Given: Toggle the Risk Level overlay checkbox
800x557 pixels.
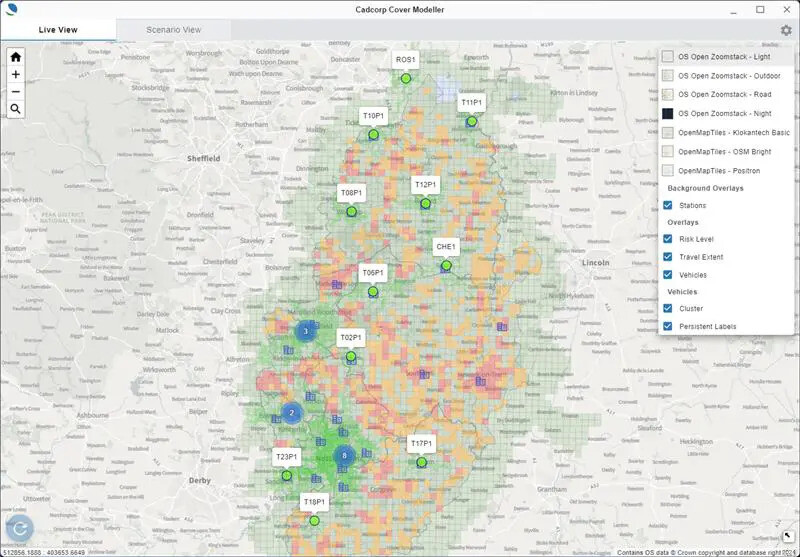Looking at the screenshot, I should 668,239.
